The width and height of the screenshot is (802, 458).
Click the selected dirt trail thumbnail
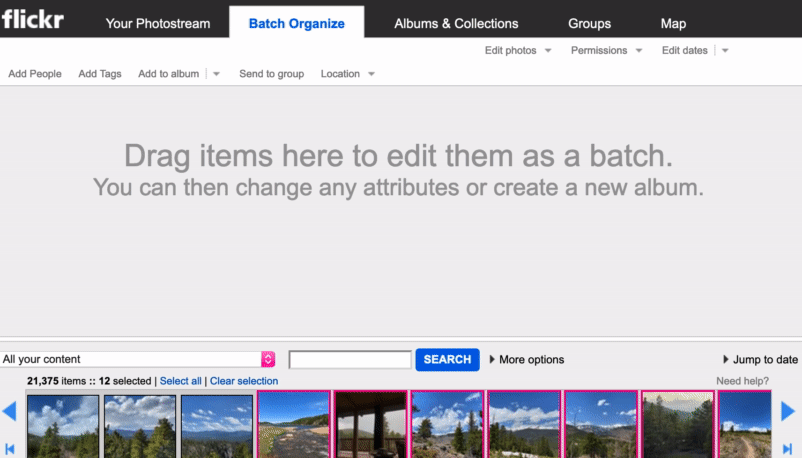pyautogui.click(x=745, y=425)
